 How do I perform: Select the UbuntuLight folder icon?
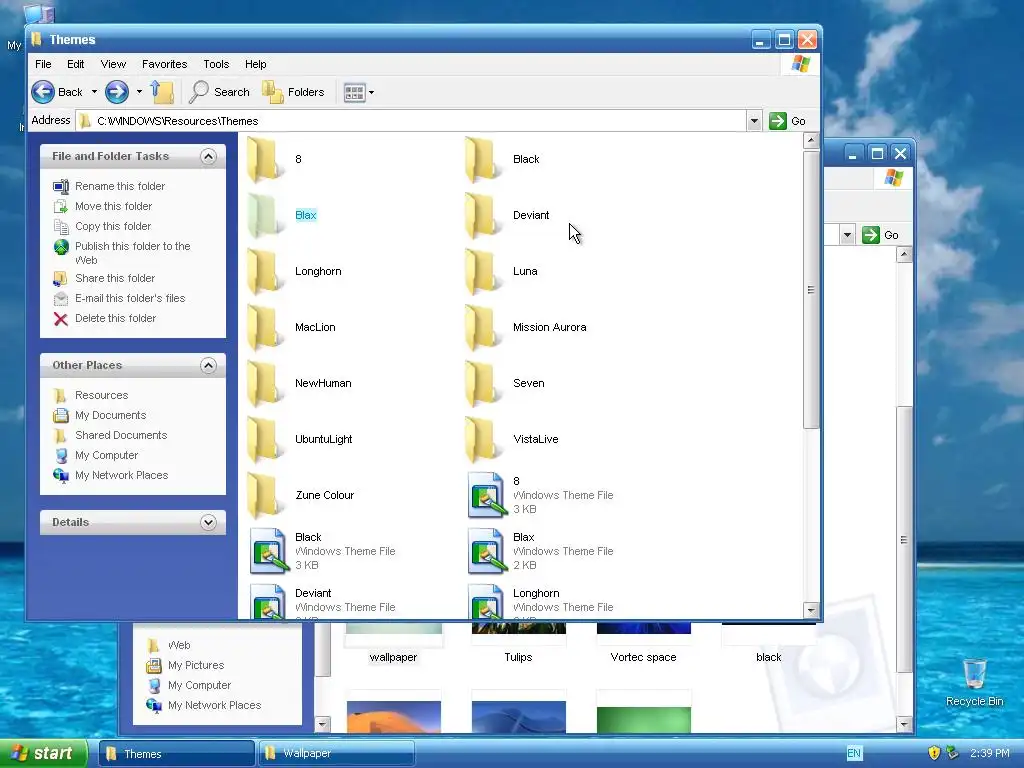tap(266, 440)
